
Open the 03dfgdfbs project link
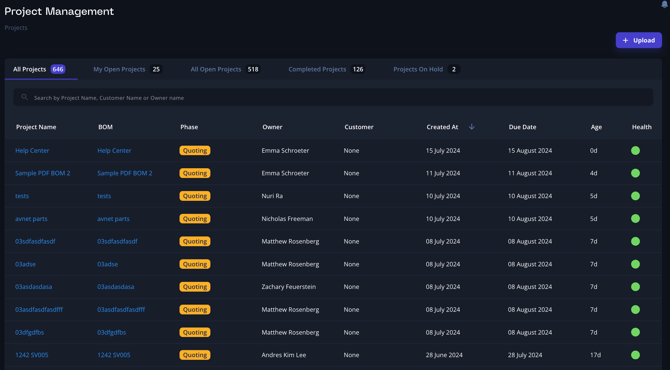(29, 332)
